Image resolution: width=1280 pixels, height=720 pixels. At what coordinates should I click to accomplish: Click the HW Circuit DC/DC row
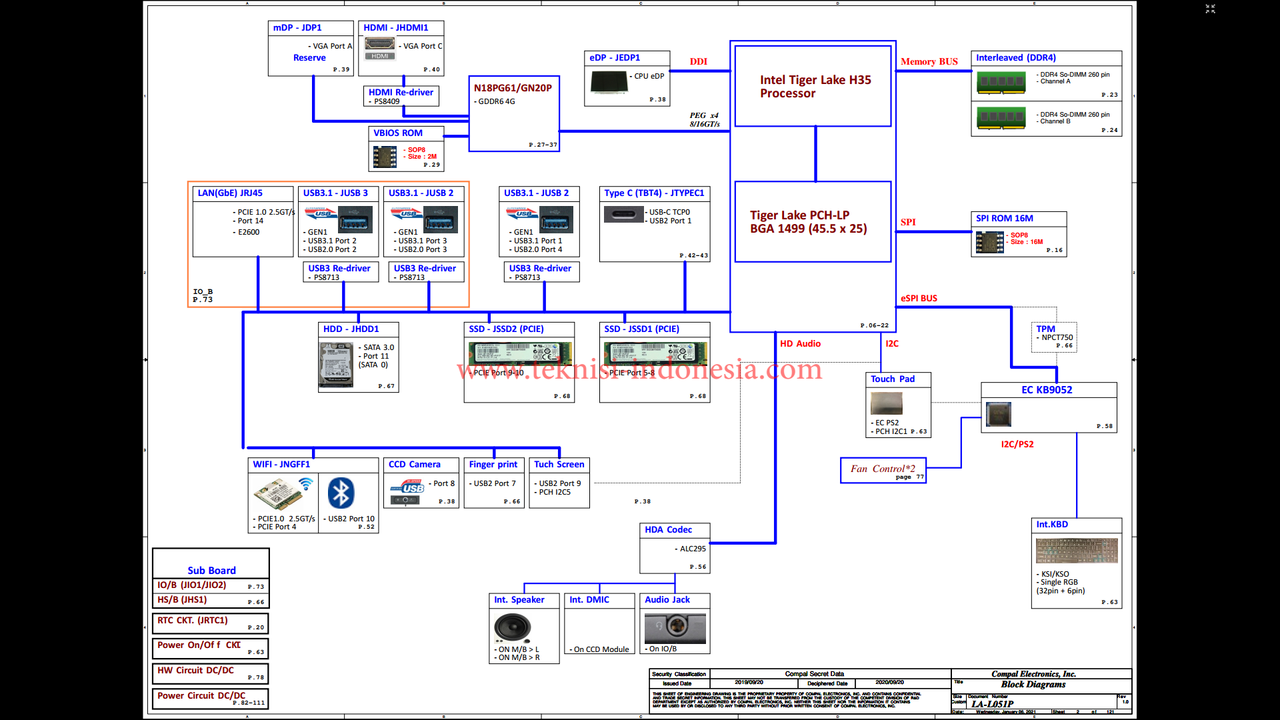tap(211, 672)
